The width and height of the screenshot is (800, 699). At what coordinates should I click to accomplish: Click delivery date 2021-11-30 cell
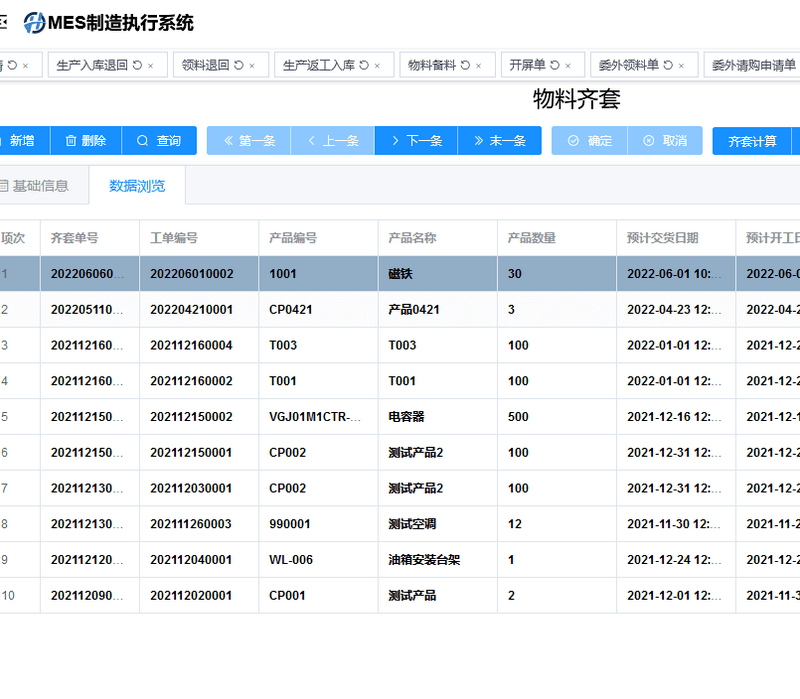point(674,524)
